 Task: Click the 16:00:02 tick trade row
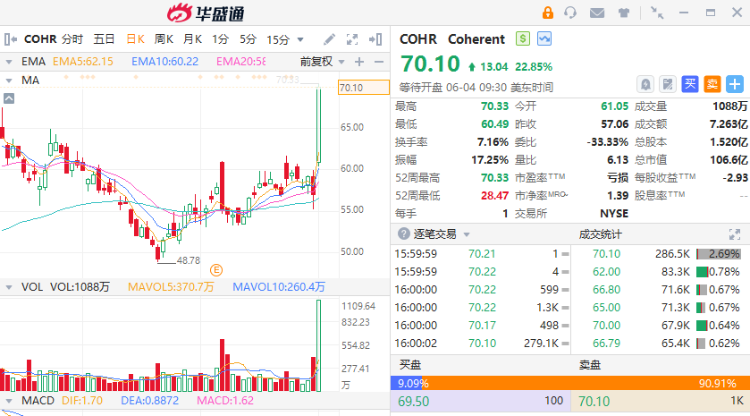tap(481, 343)
